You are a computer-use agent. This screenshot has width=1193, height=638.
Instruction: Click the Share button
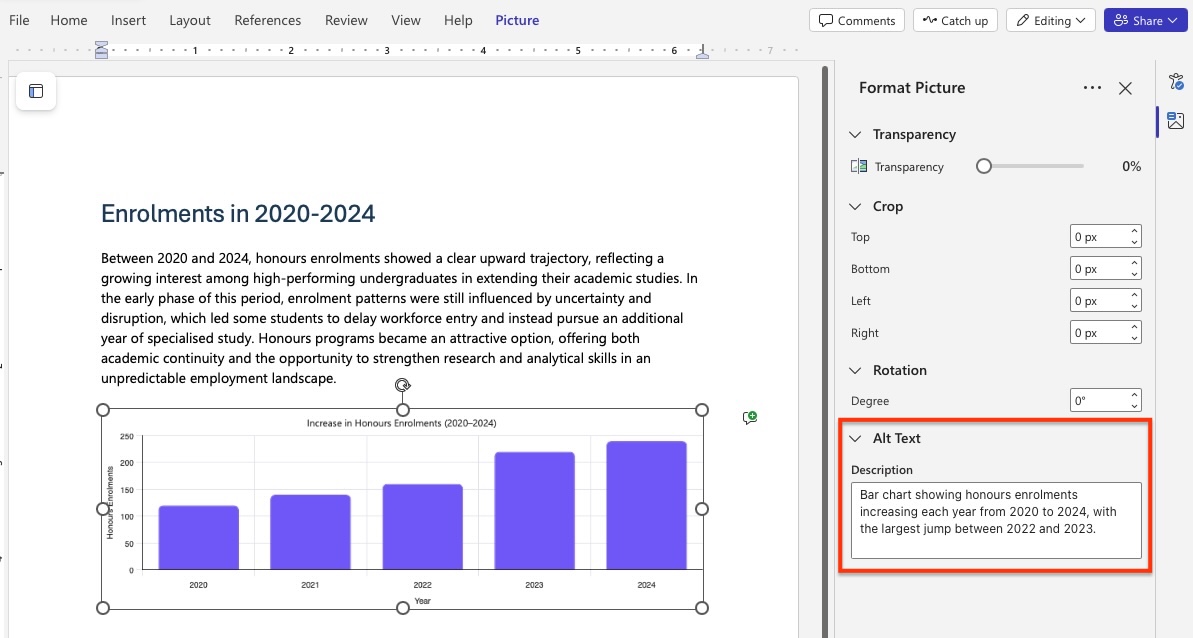click(x=1145, y=21)
